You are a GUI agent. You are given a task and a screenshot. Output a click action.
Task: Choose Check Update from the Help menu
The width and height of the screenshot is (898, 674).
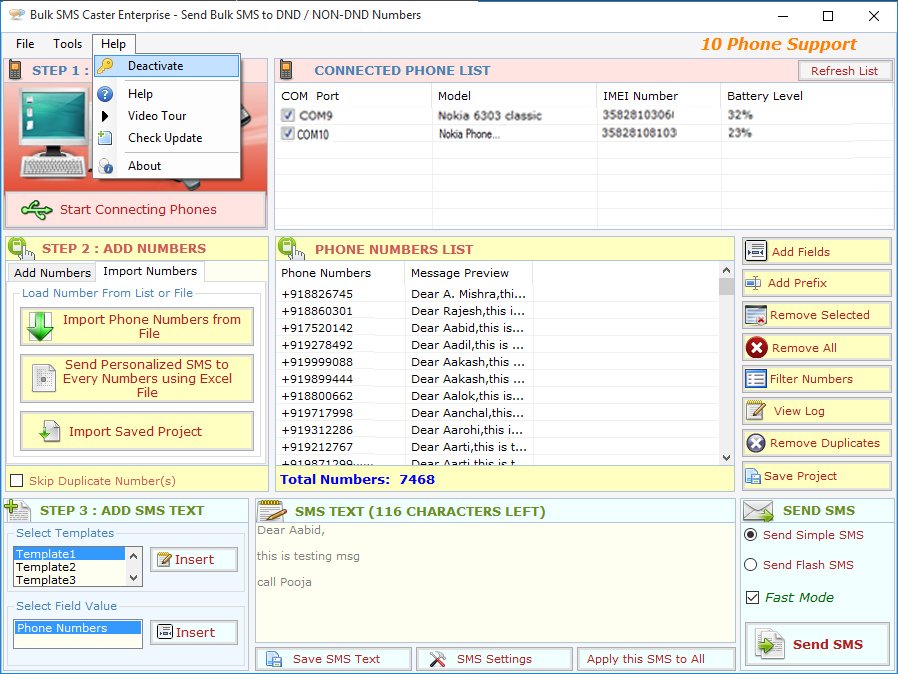click(167, 138)
